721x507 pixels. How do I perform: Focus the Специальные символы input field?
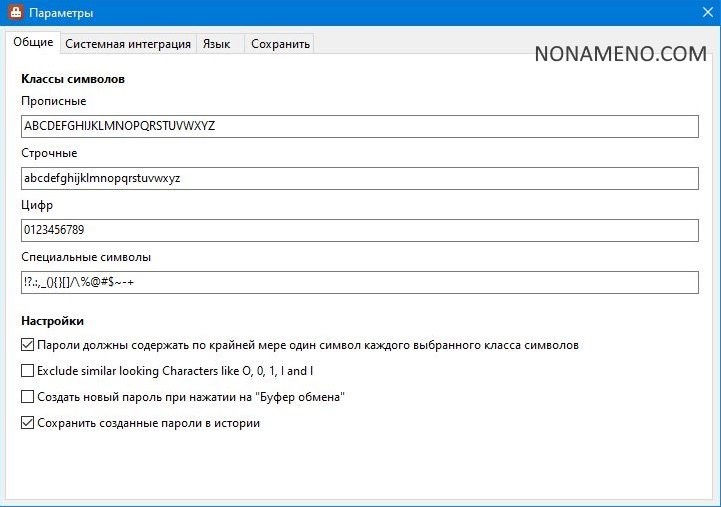click(x=359, y=282)
